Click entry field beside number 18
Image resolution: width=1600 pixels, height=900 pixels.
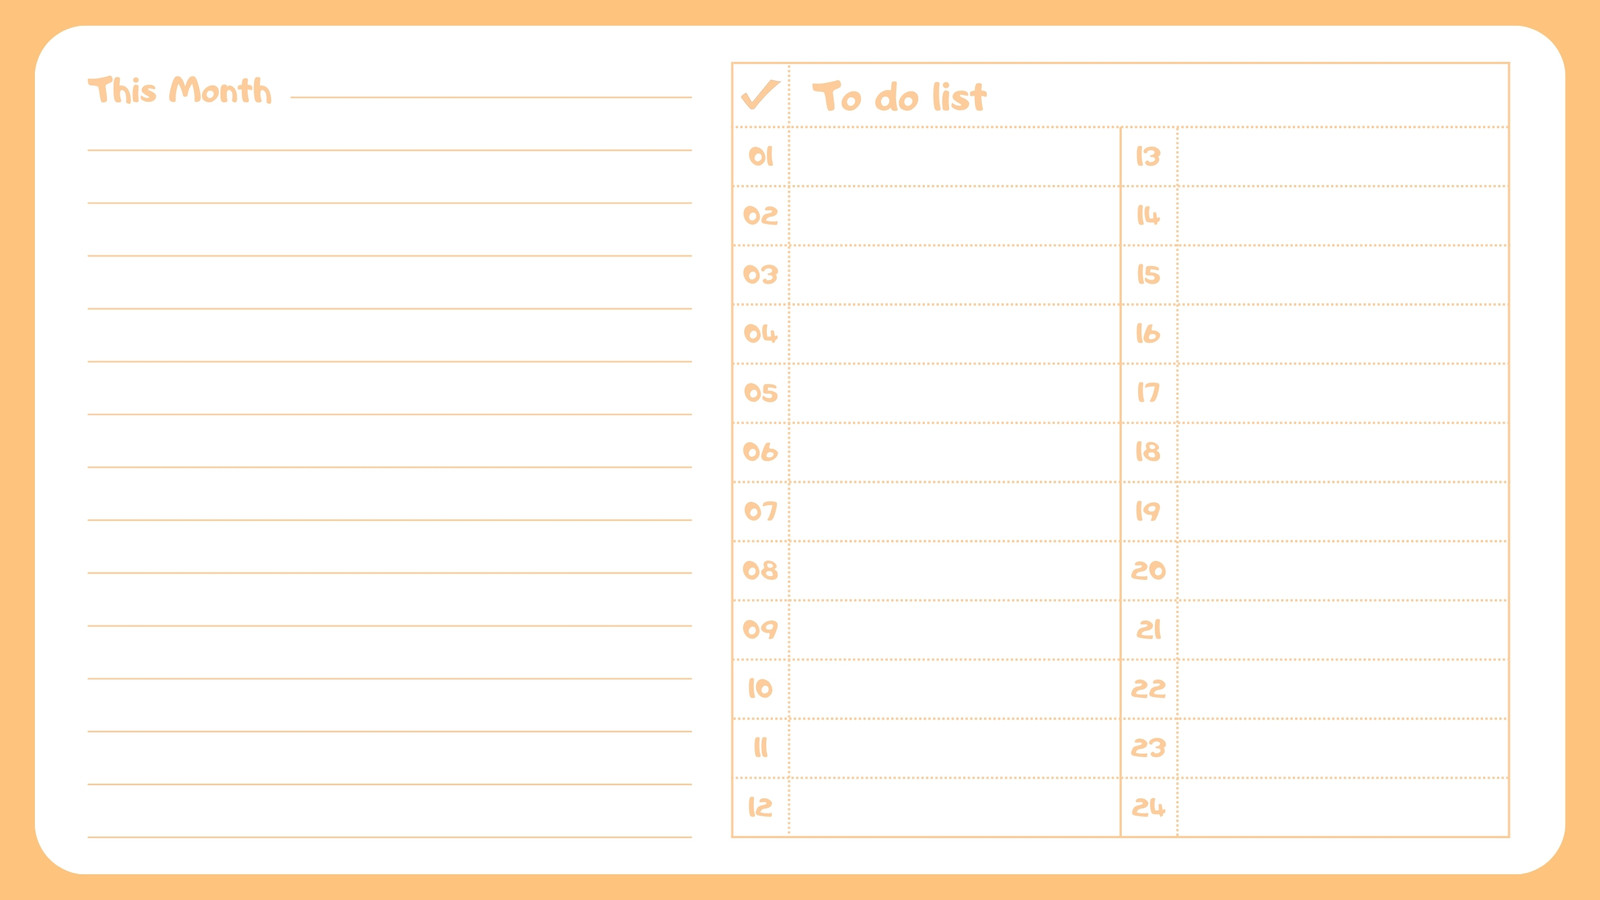pos(1343,452)
